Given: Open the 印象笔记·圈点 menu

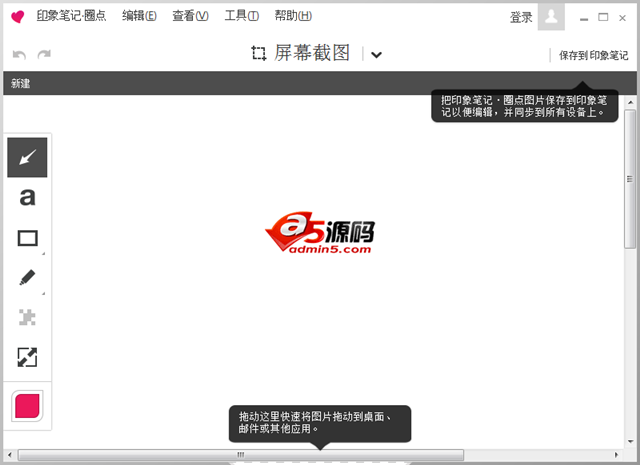Looking at the screenshot, I should click(71, 16).
